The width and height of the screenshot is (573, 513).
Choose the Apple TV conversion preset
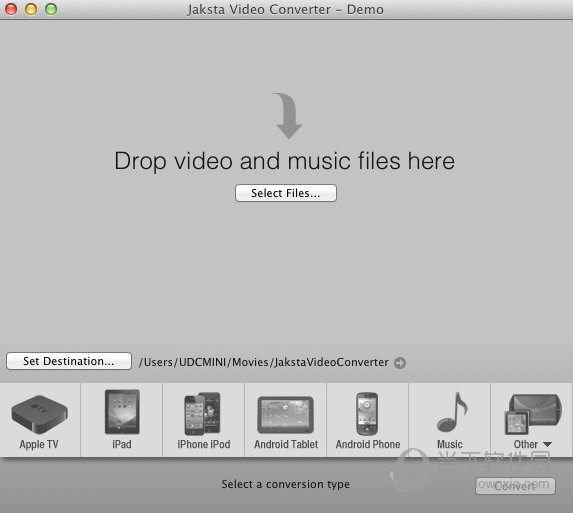pos(39,420)
